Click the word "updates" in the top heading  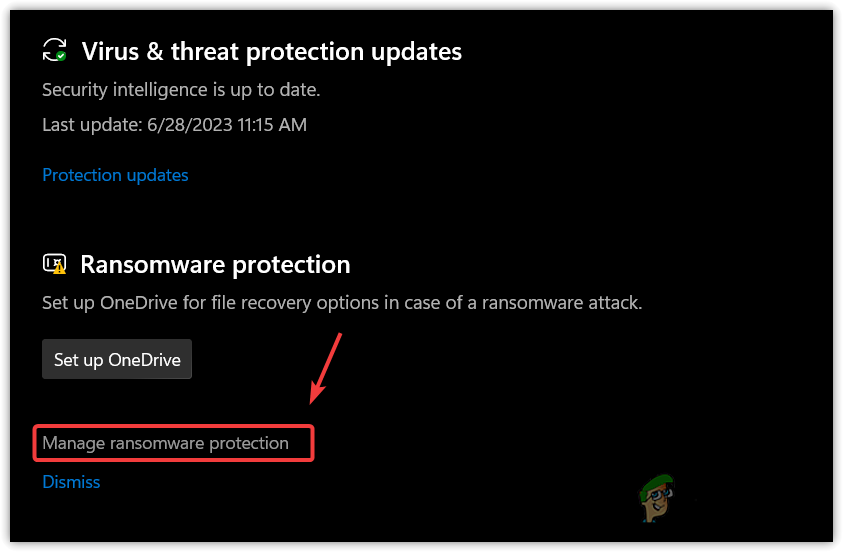(x=419, y=50)
